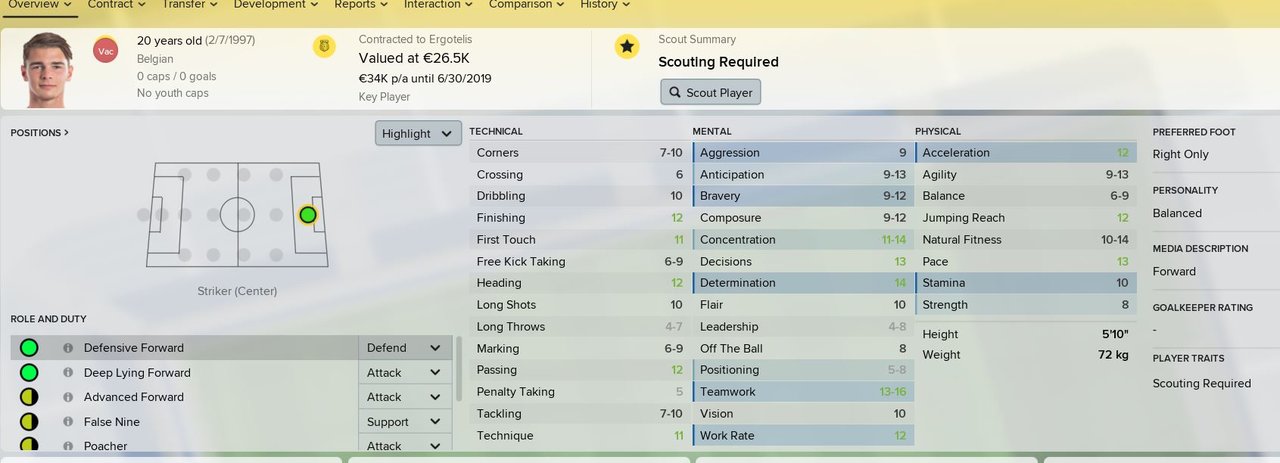Image resolution: width=1280 pixels, height=463 pixels.
Task: Open the Highlight dropdown
Action: (x=419, y=133)
